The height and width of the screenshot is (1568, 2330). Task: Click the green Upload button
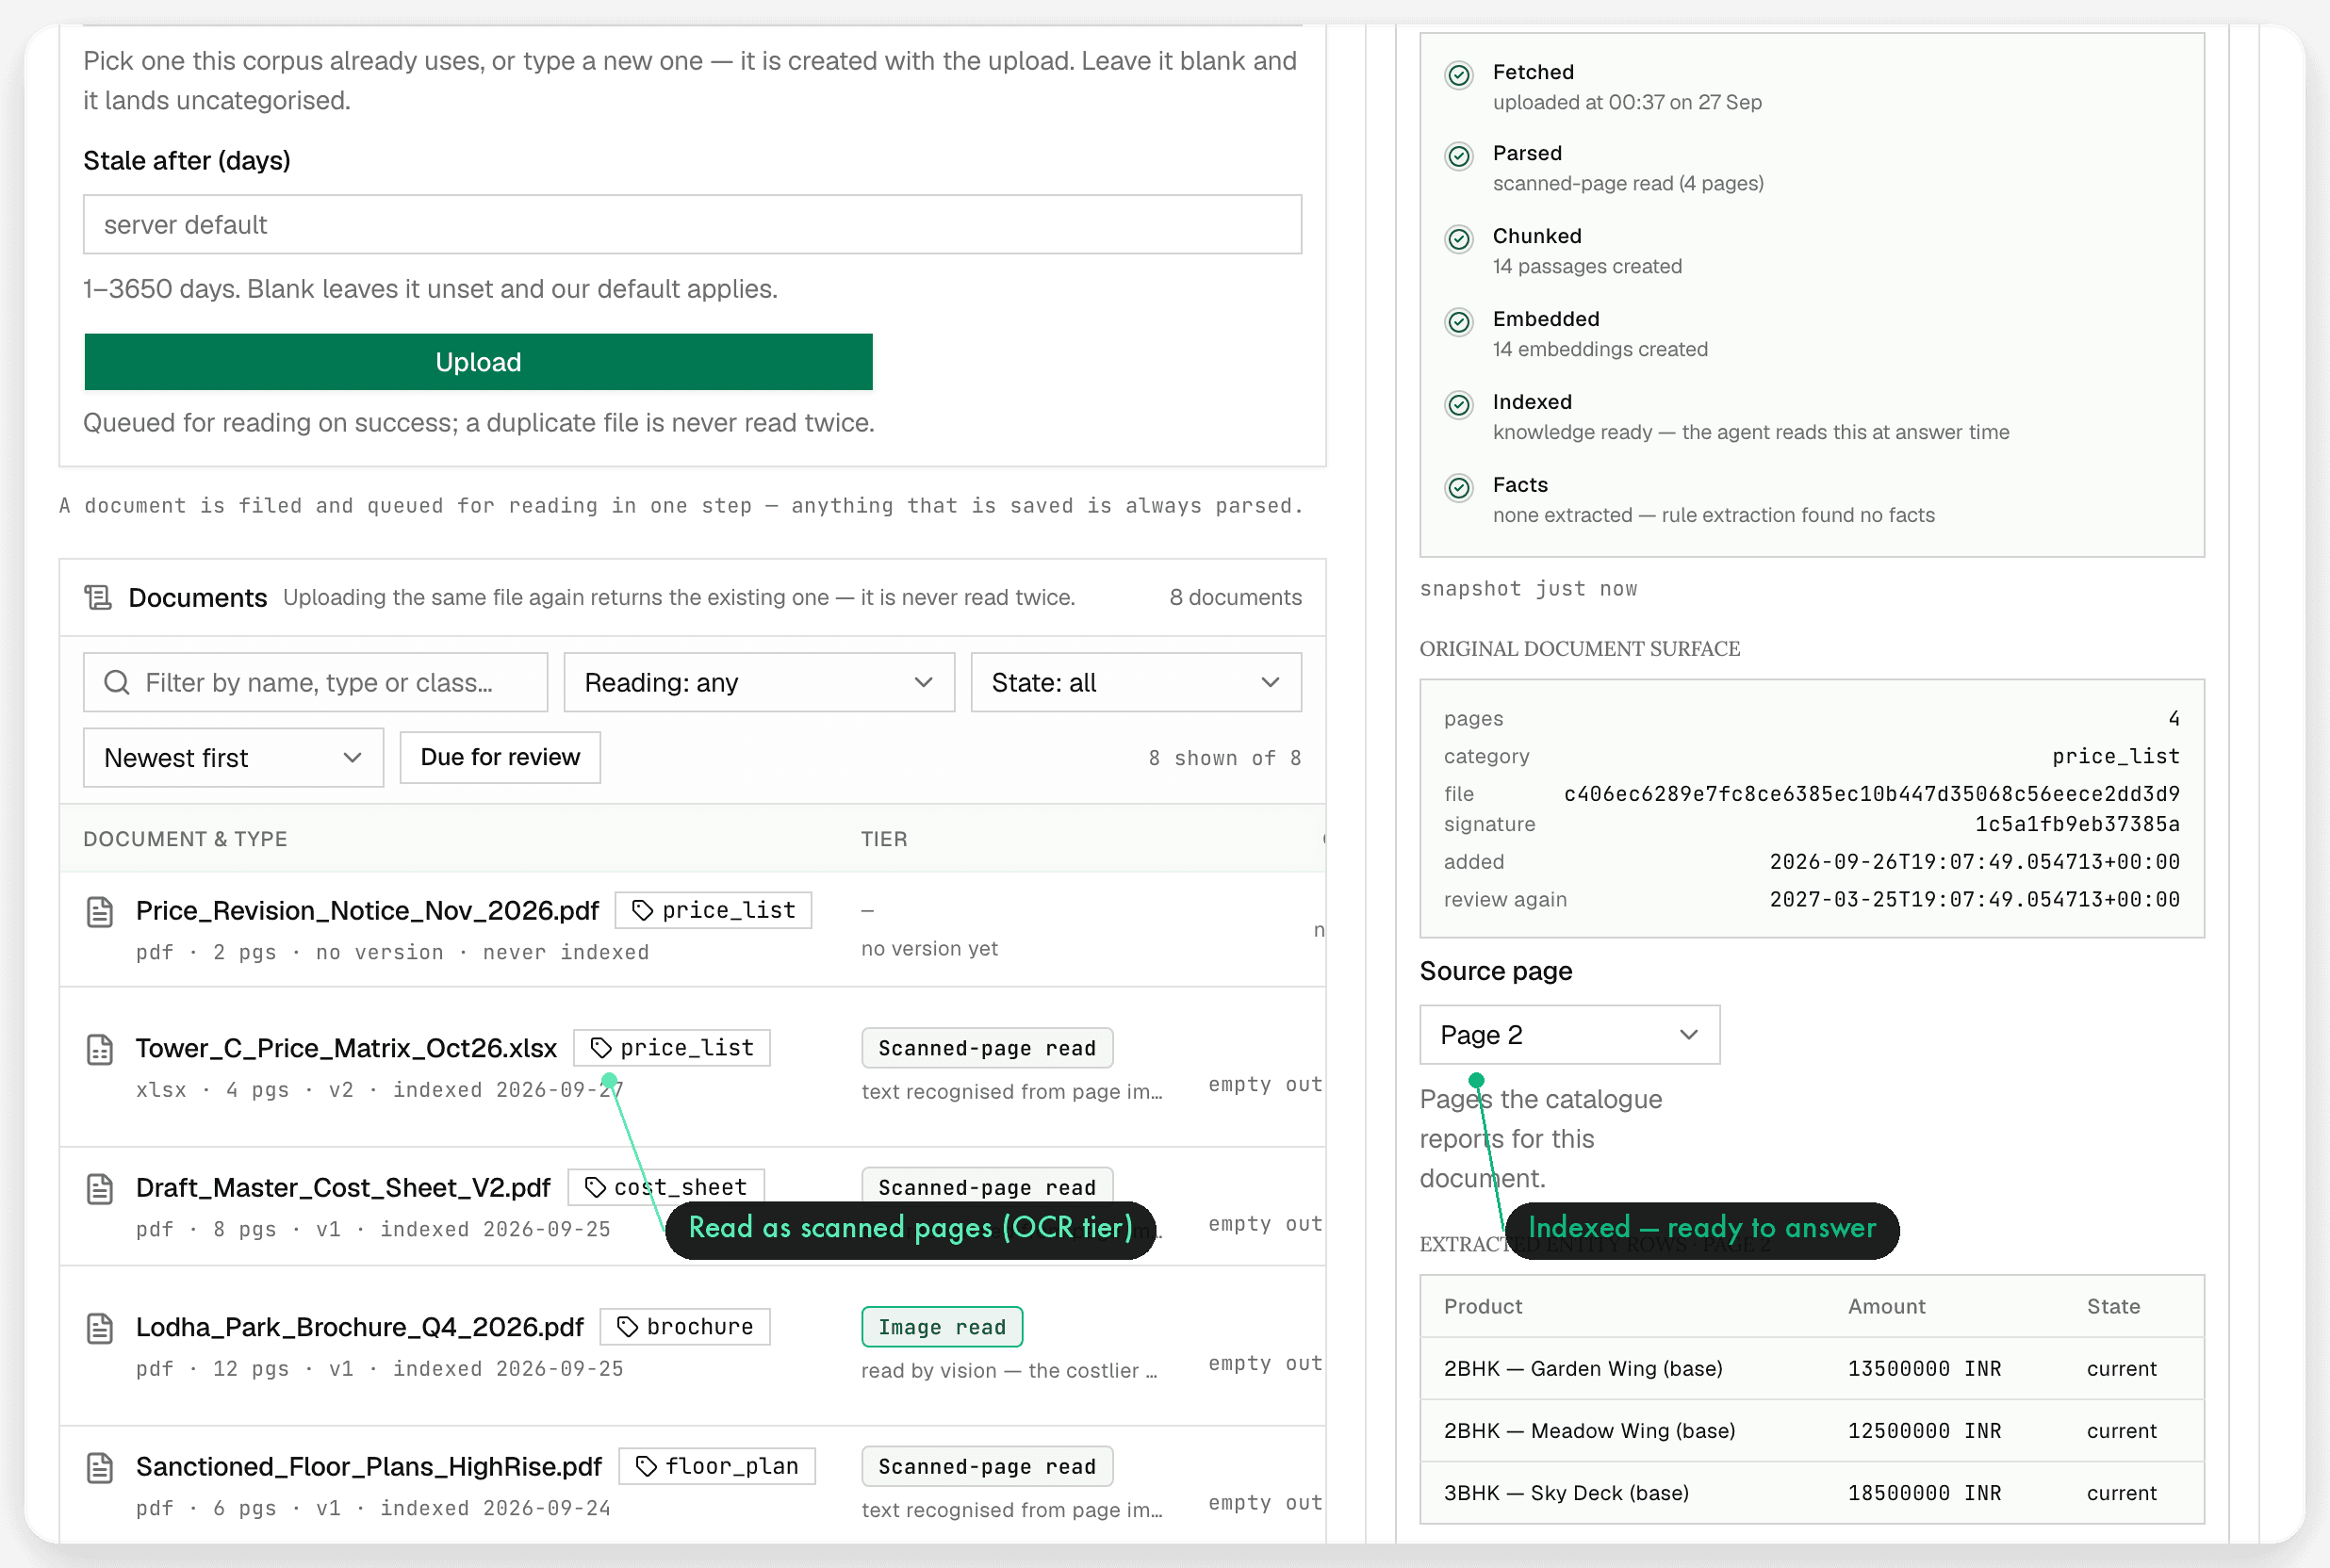coord(478,362)
